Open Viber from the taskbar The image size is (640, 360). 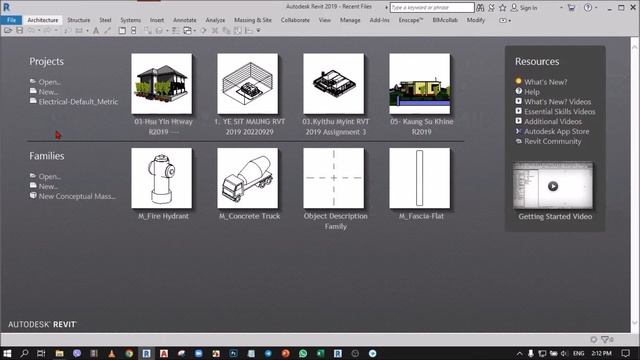(x=77, y=353)
